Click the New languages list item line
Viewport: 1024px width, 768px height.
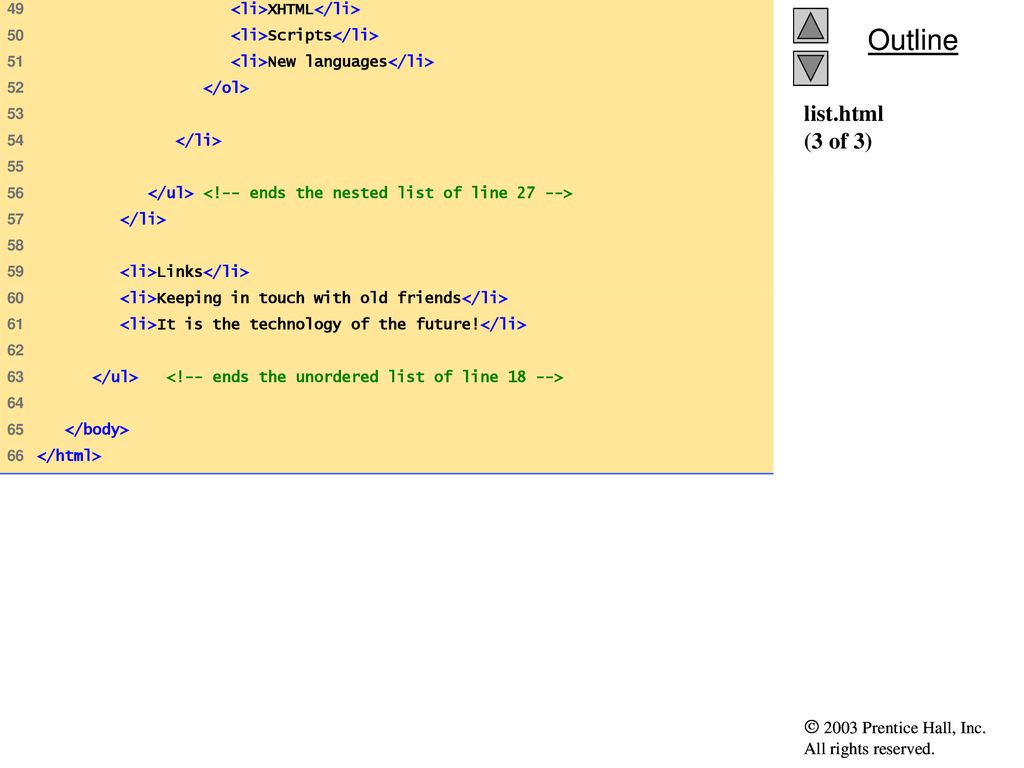[x=332, y=61]
